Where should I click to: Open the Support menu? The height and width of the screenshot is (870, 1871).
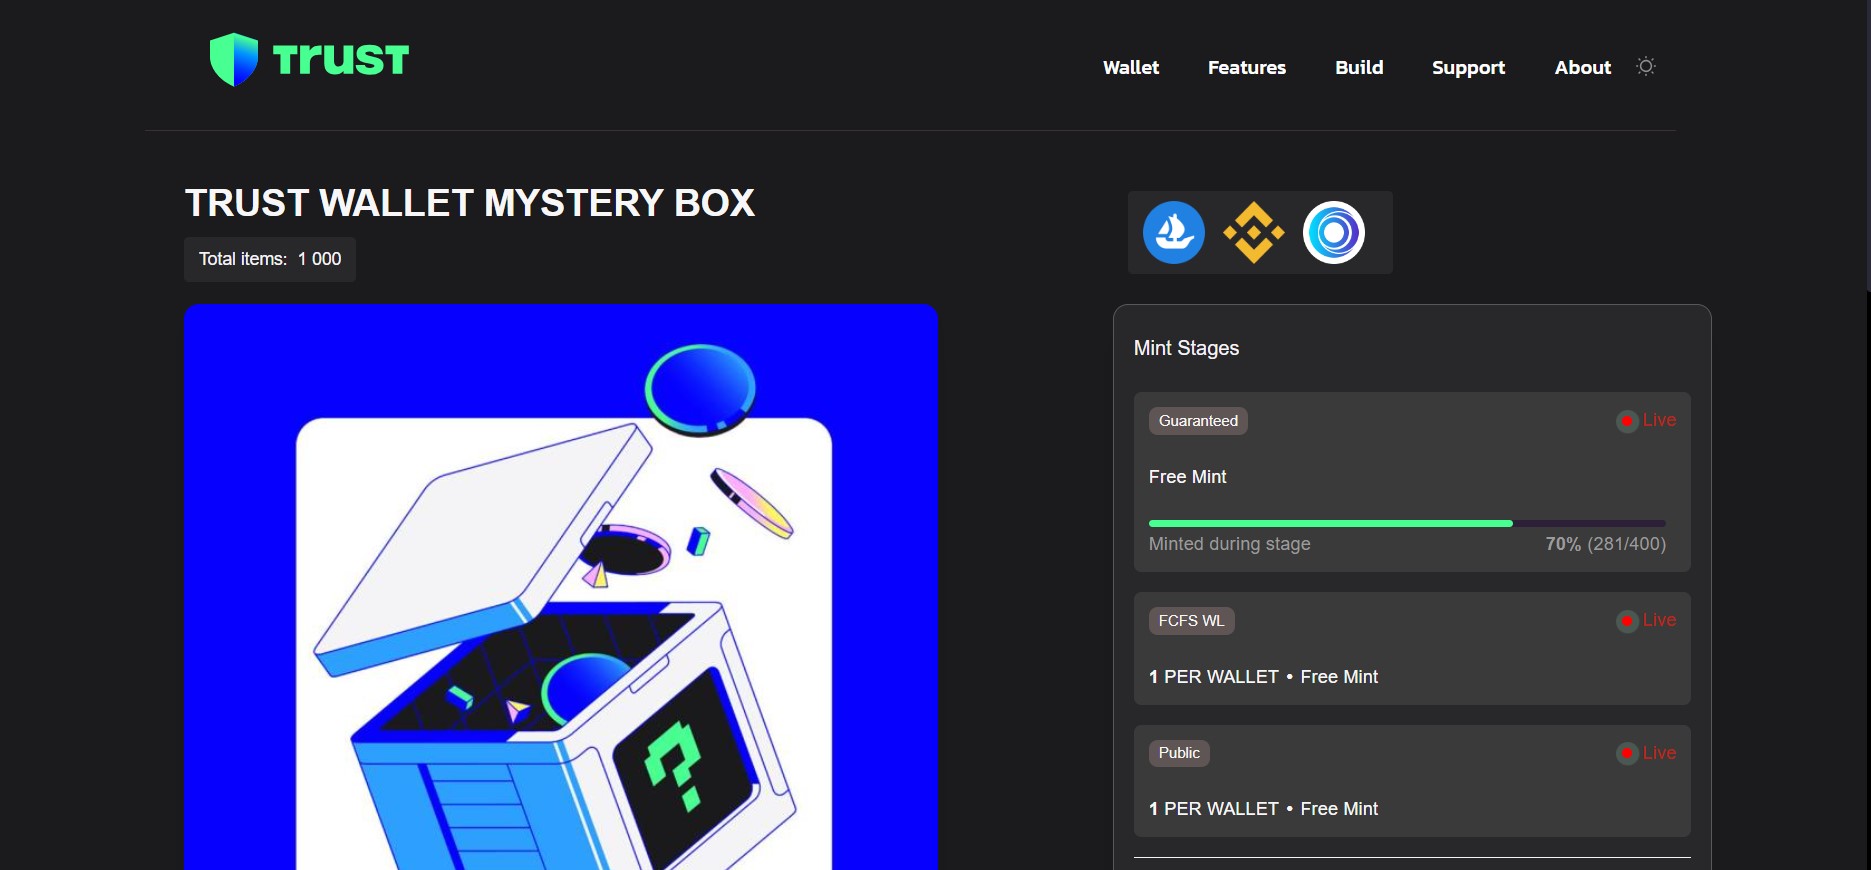click(x=1468, y=67)
